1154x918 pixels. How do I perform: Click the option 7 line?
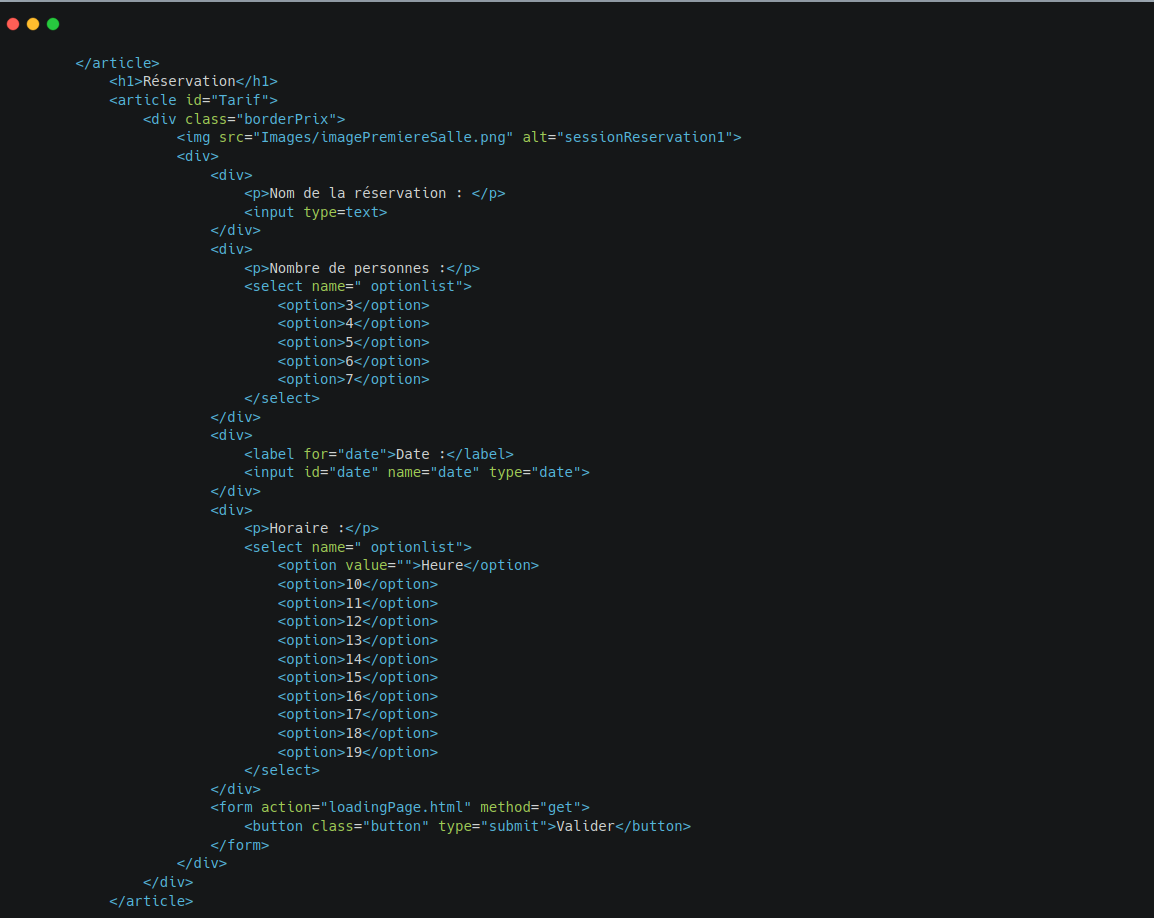(353, 380)
